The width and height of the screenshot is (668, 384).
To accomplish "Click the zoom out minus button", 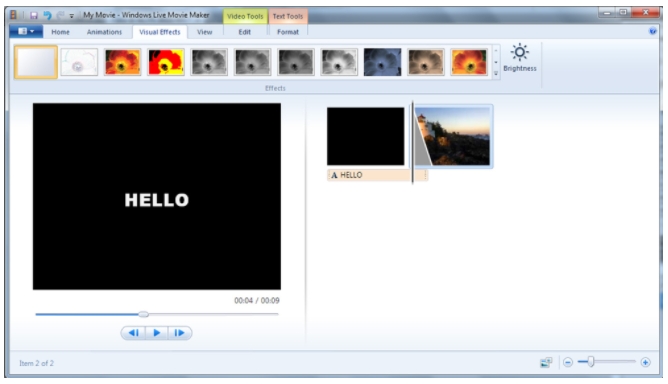I will pyautogui.click(x=568, y=362).
